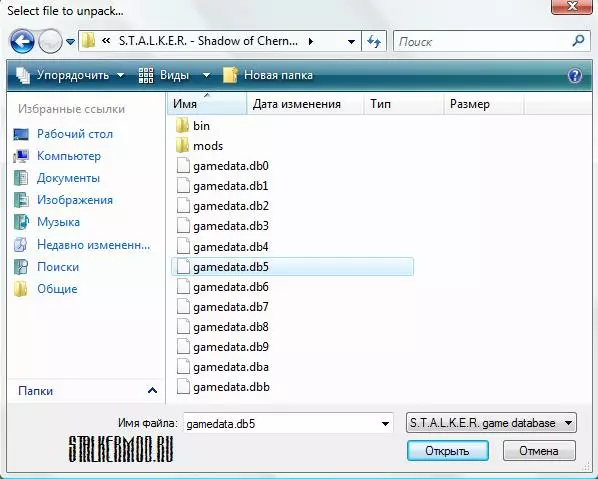Select the bin folder

193,125
